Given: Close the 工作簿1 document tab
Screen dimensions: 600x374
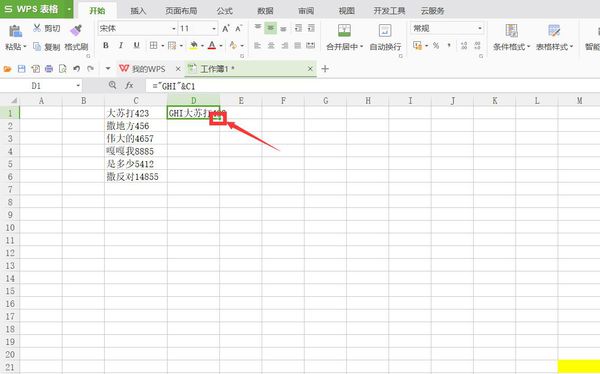Looking at the screenshot, I should click(310, 69).
